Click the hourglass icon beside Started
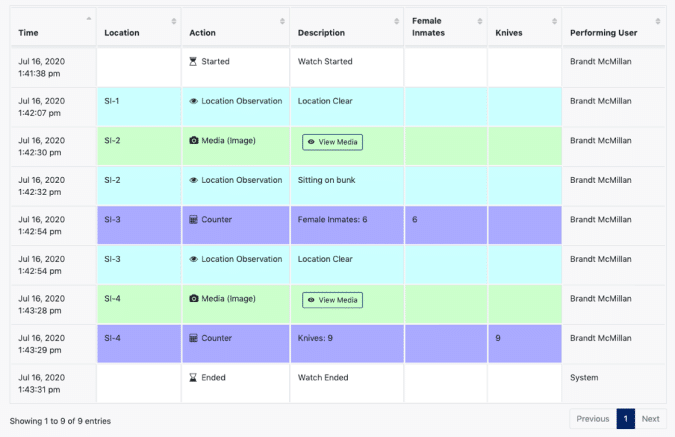The width and height of the screenshot is (675, 437). pyautogui.click(x=194, y=62)
